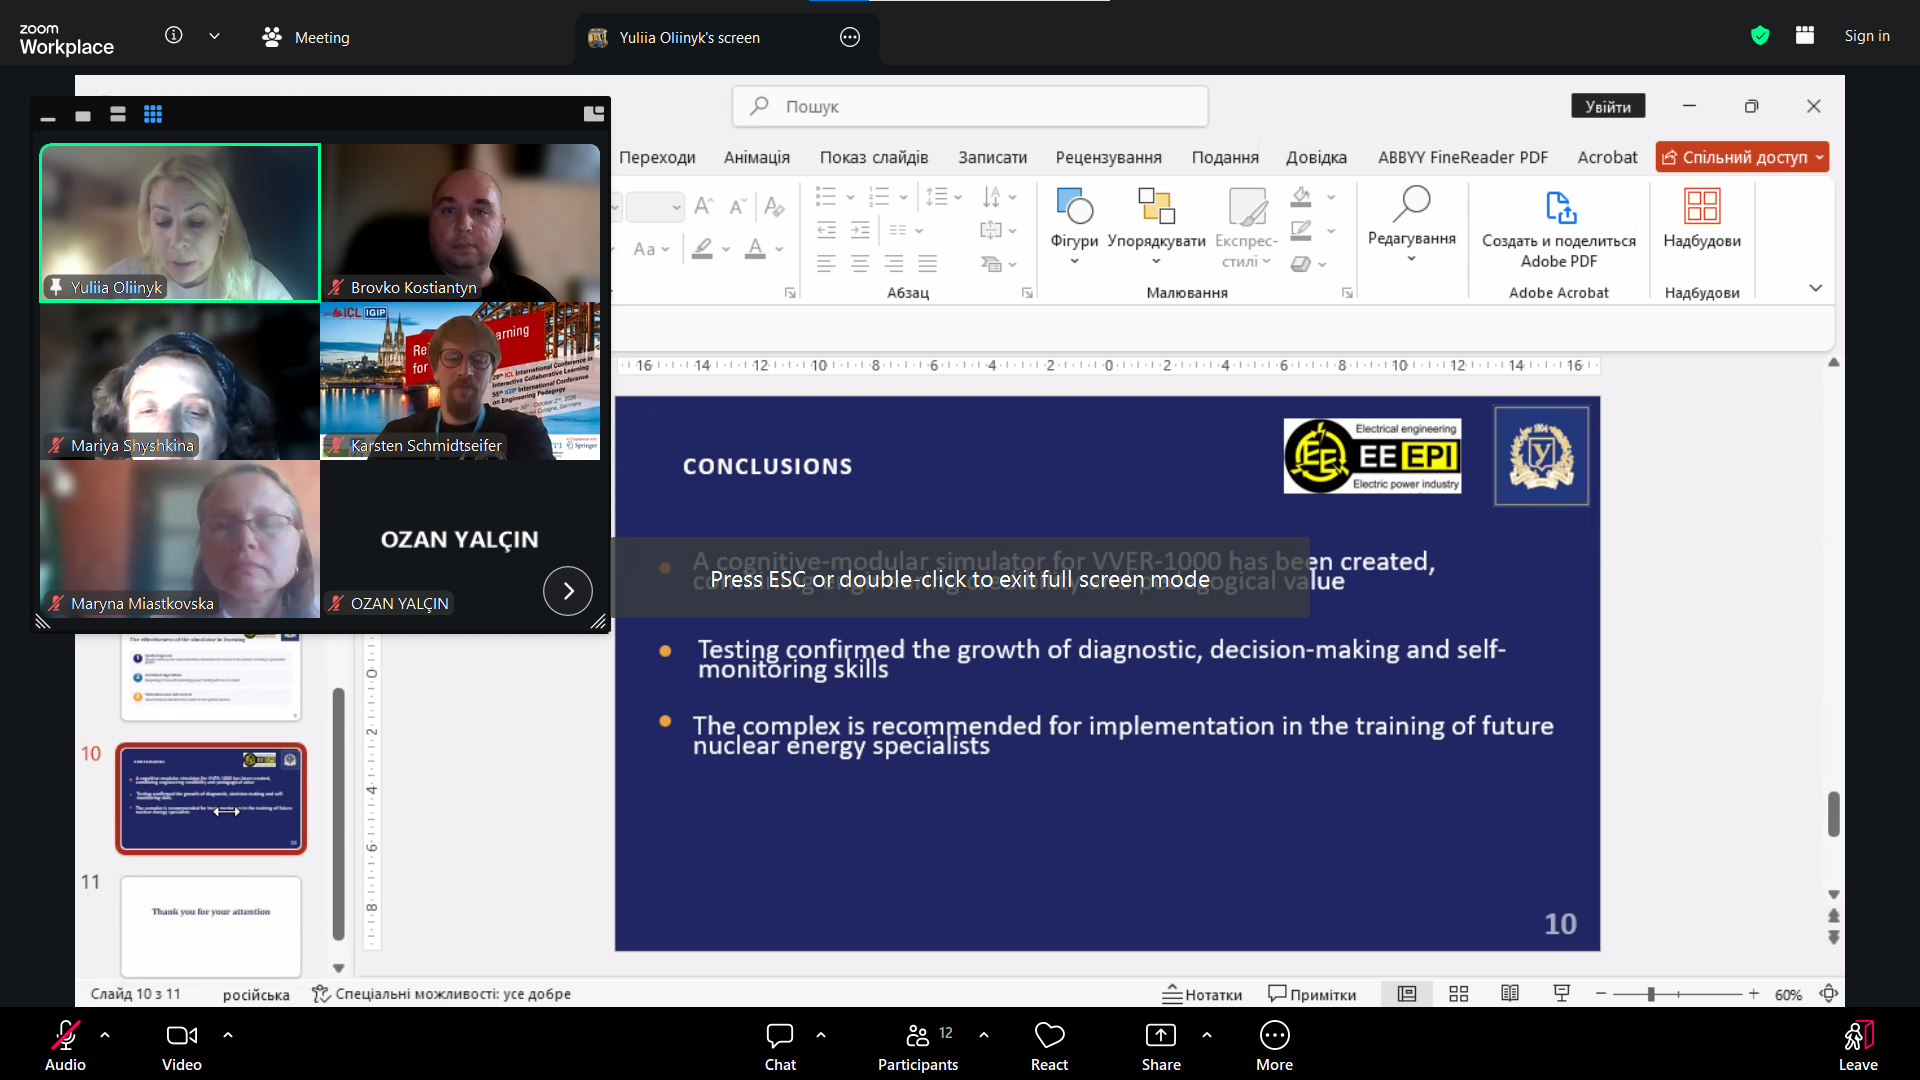Open meeting info circle icon
1920x1080 pixels.
pos(174,36)
